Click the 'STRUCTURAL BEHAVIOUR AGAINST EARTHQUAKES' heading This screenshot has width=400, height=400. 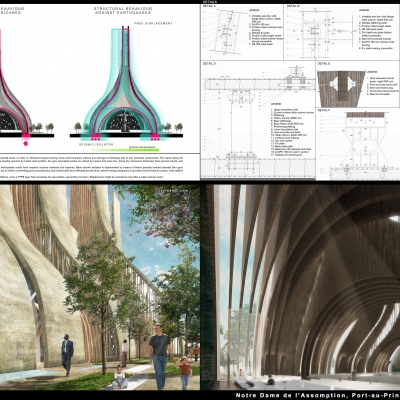123,10
